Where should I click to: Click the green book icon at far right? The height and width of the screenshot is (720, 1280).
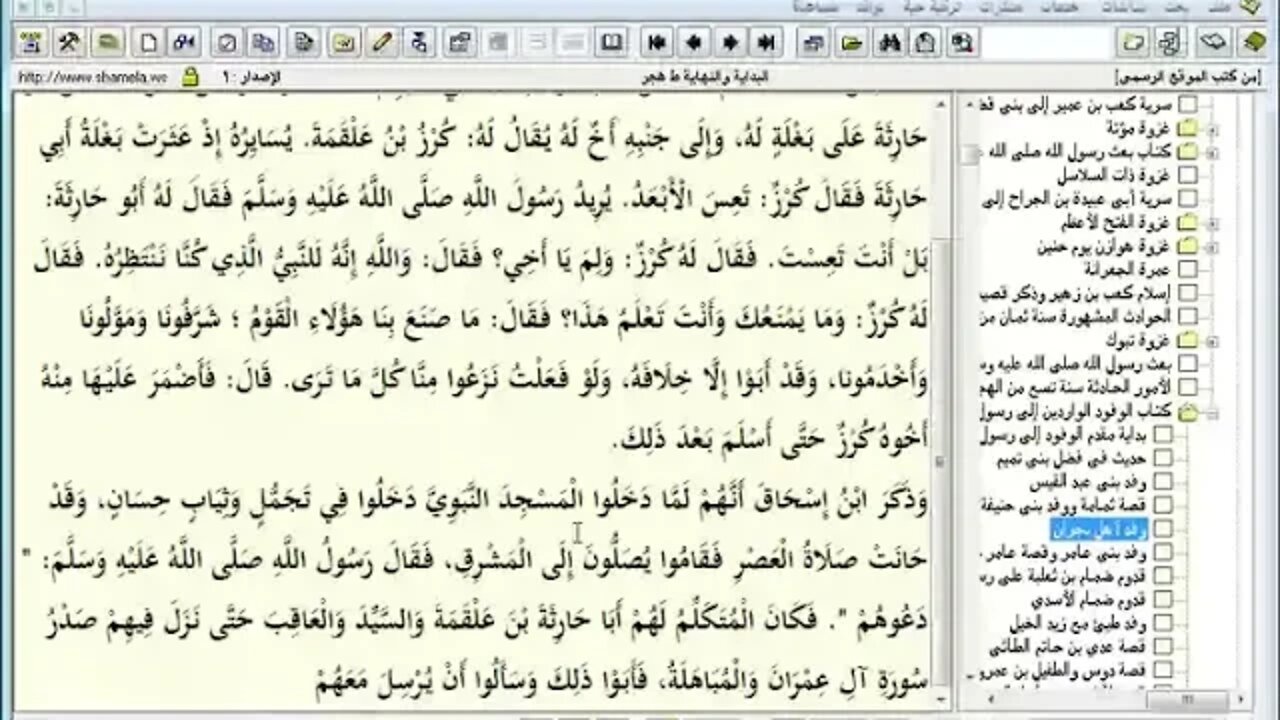(x=1253, y=42)
